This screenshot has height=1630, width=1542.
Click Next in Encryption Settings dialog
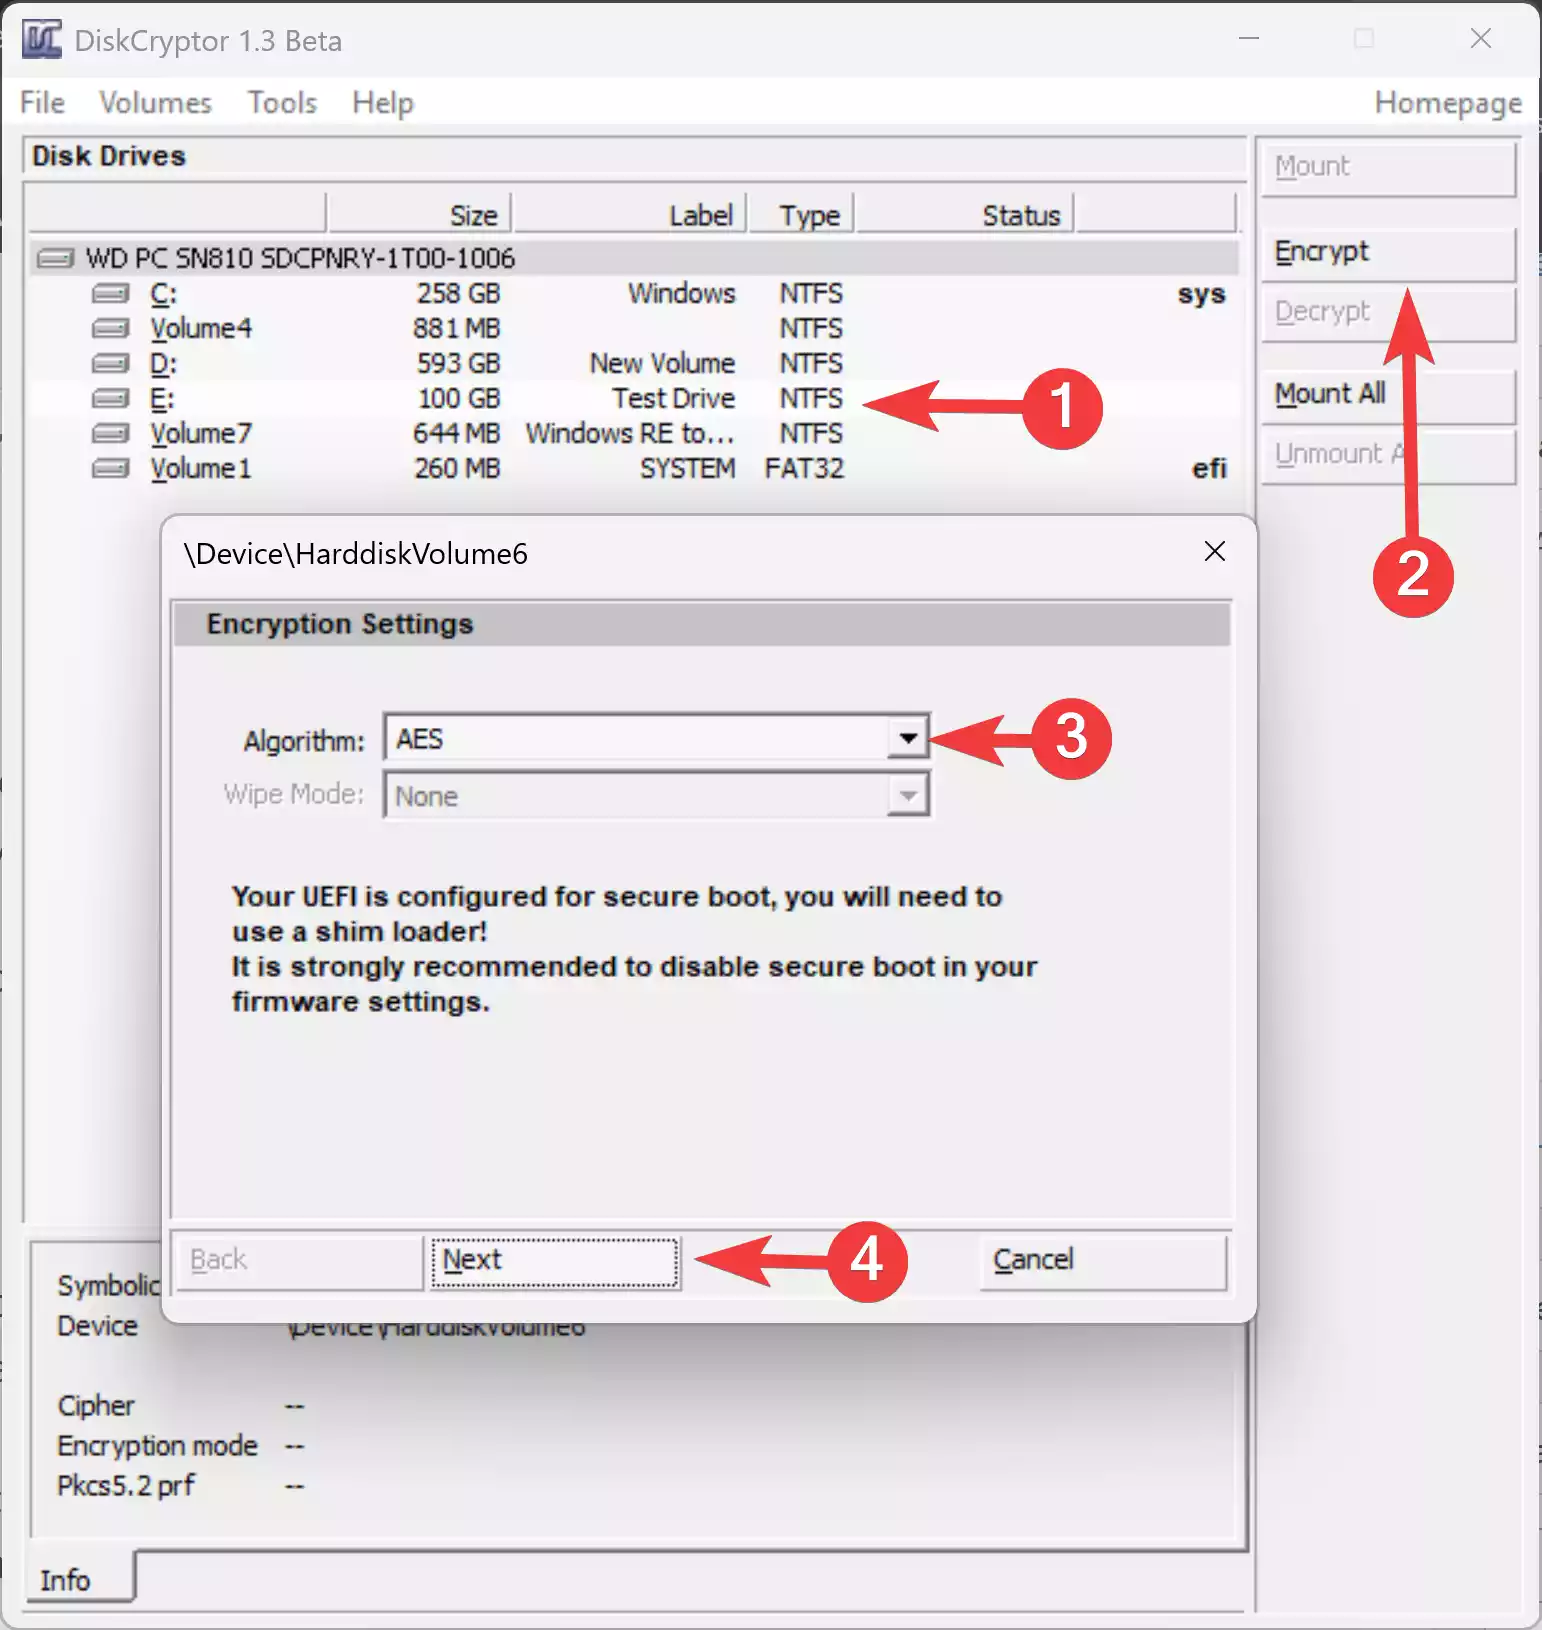pos(555,1261)
